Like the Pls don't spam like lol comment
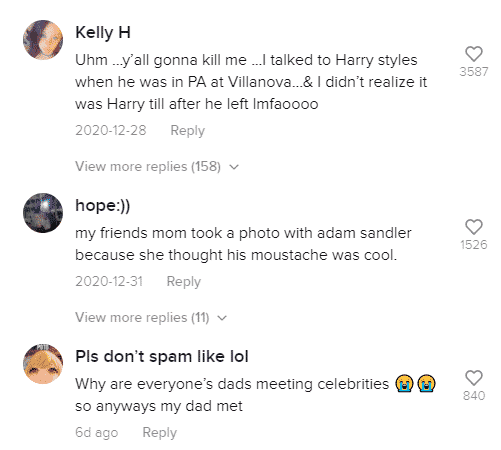This screenshot has width=501, height=450. click(474, 378)
